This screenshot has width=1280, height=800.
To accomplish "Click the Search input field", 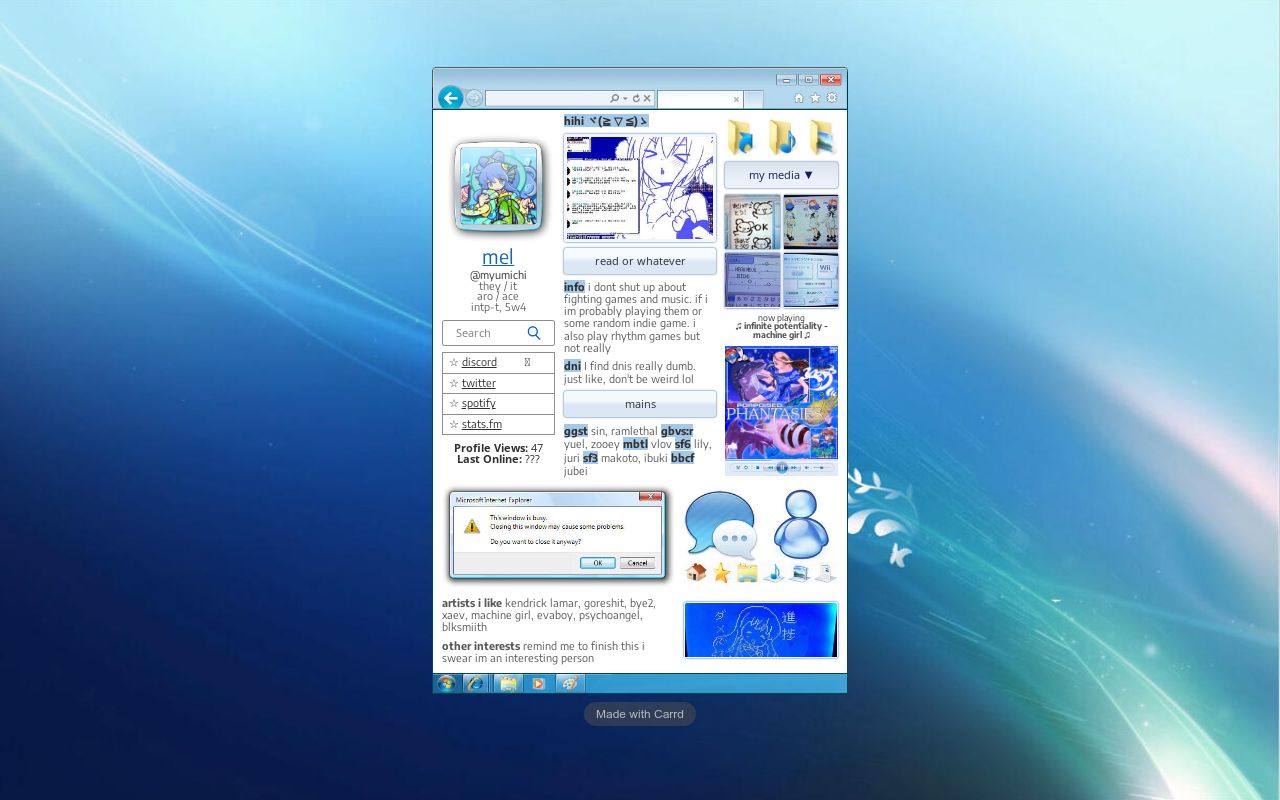I will pyautogui.click(x=487, y=333).
